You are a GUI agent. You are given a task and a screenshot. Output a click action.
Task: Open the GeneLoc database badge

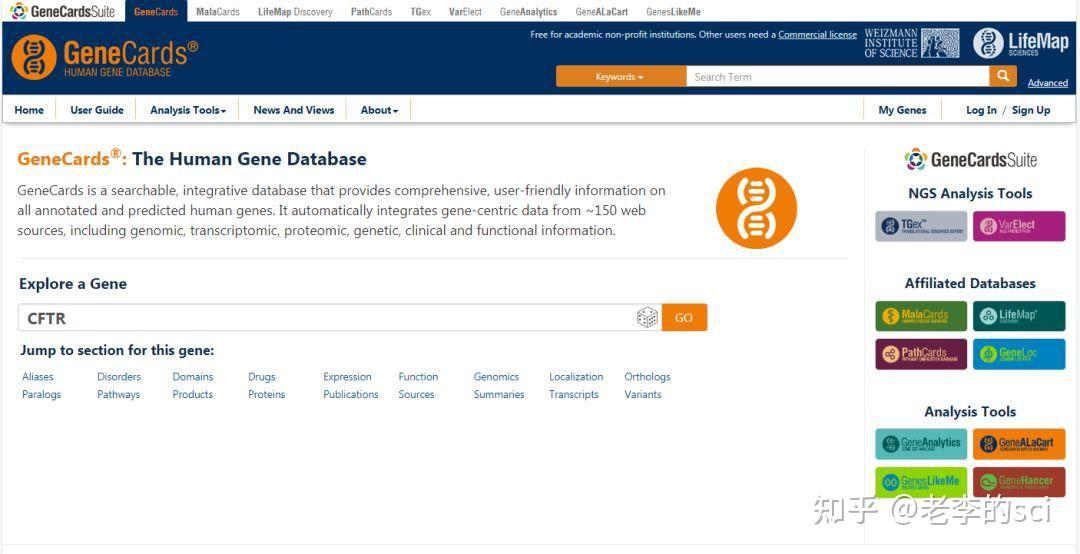[1019, 354]
